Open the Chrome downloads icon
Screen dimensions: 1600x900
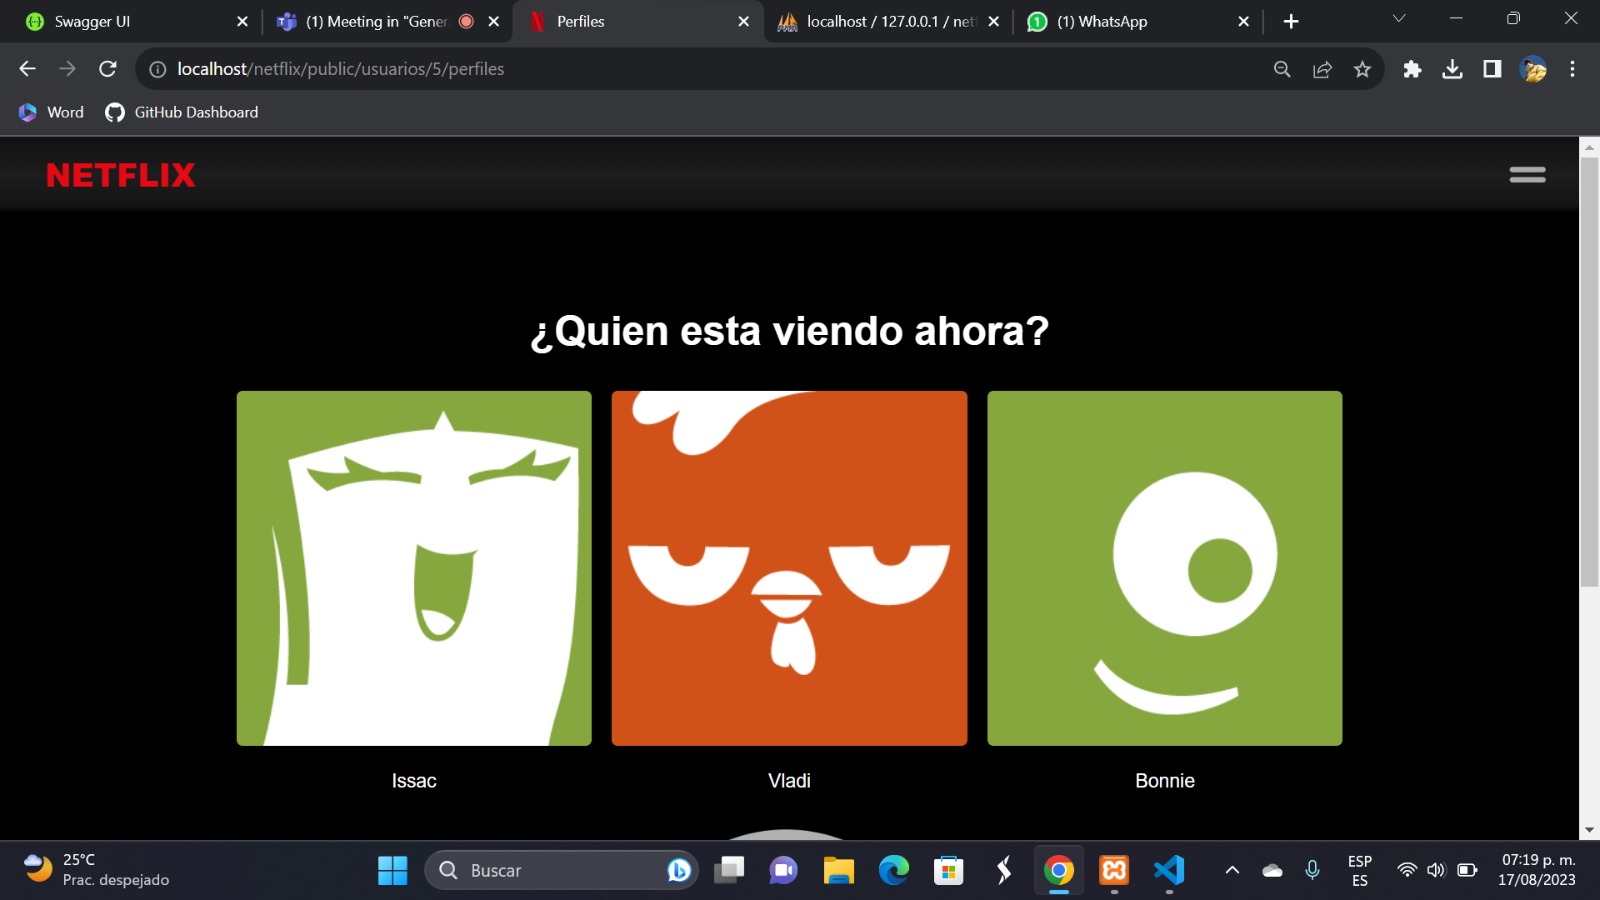(x=1452, y=69)
